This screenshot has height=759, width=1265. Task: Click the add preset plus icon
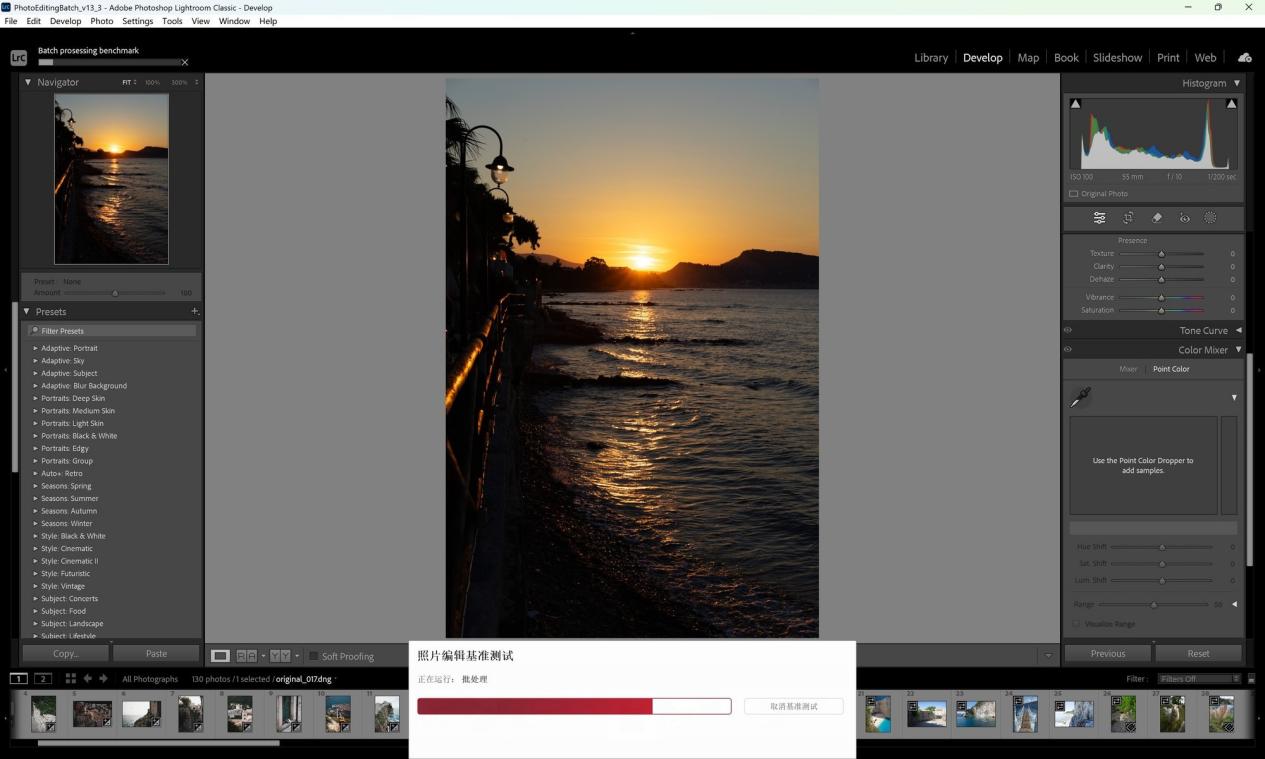(x=195, y=312)
